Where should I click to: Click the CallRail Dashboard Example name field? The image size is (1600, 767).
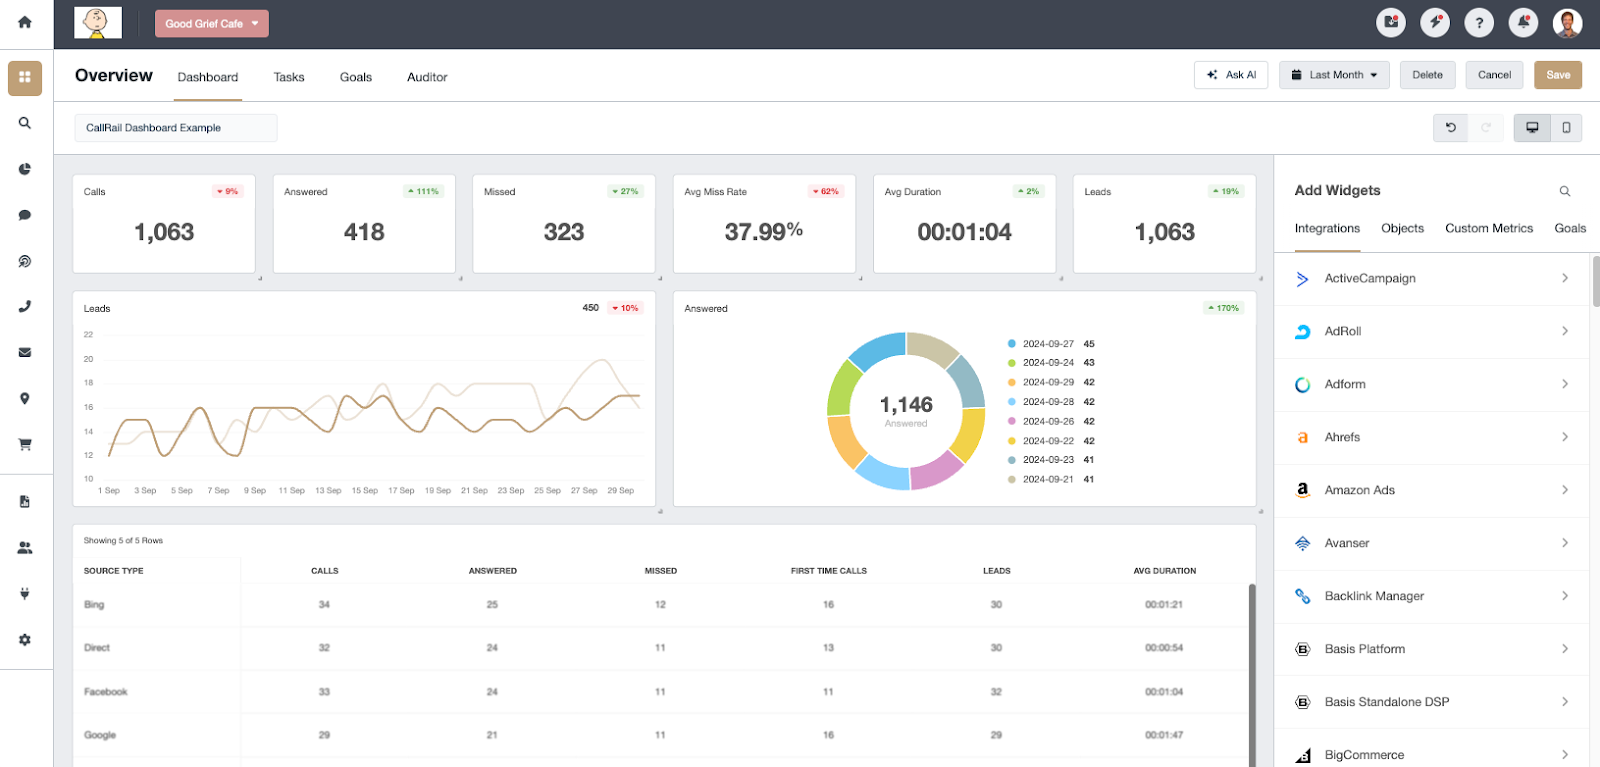(175, 128)
